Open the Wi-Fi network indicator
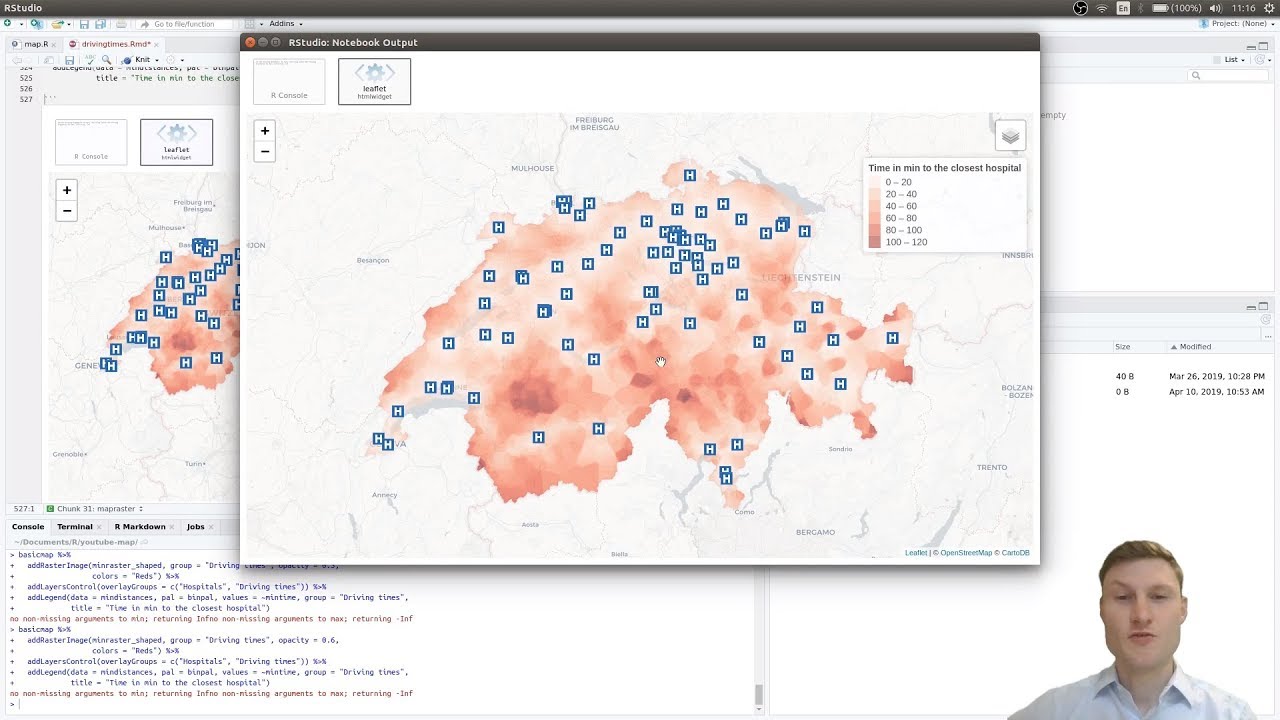The width and height of the screenshot is (1280, 720). 1102,8
